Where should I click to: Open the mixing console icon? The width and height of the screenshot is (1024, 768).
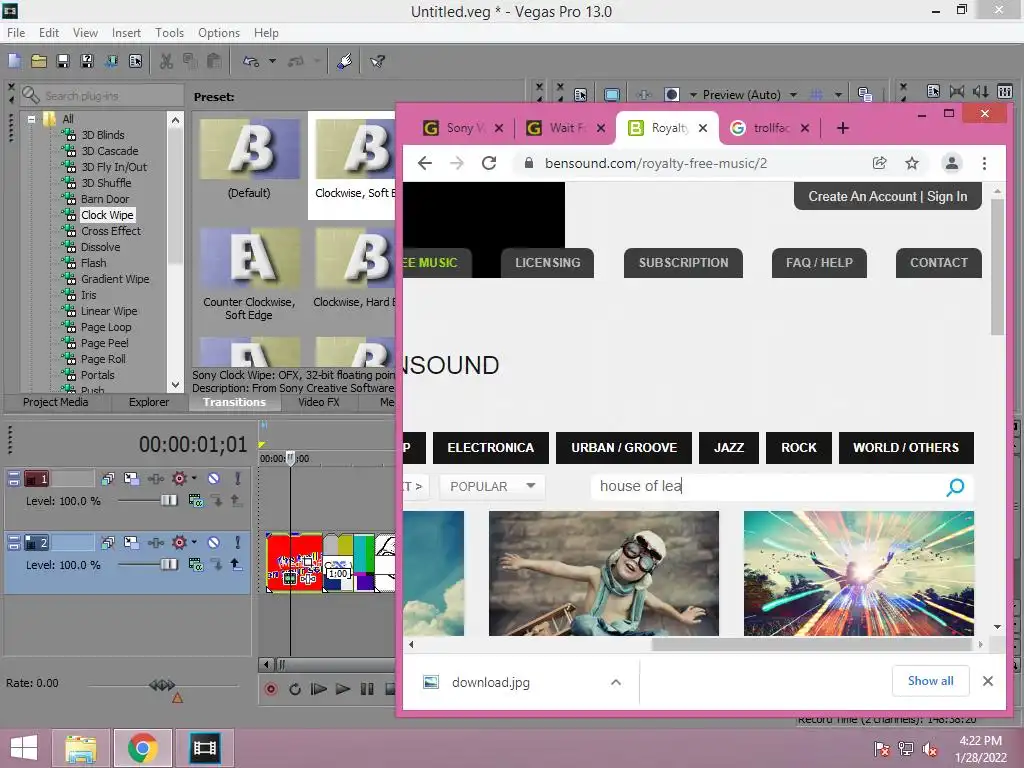1005,91
